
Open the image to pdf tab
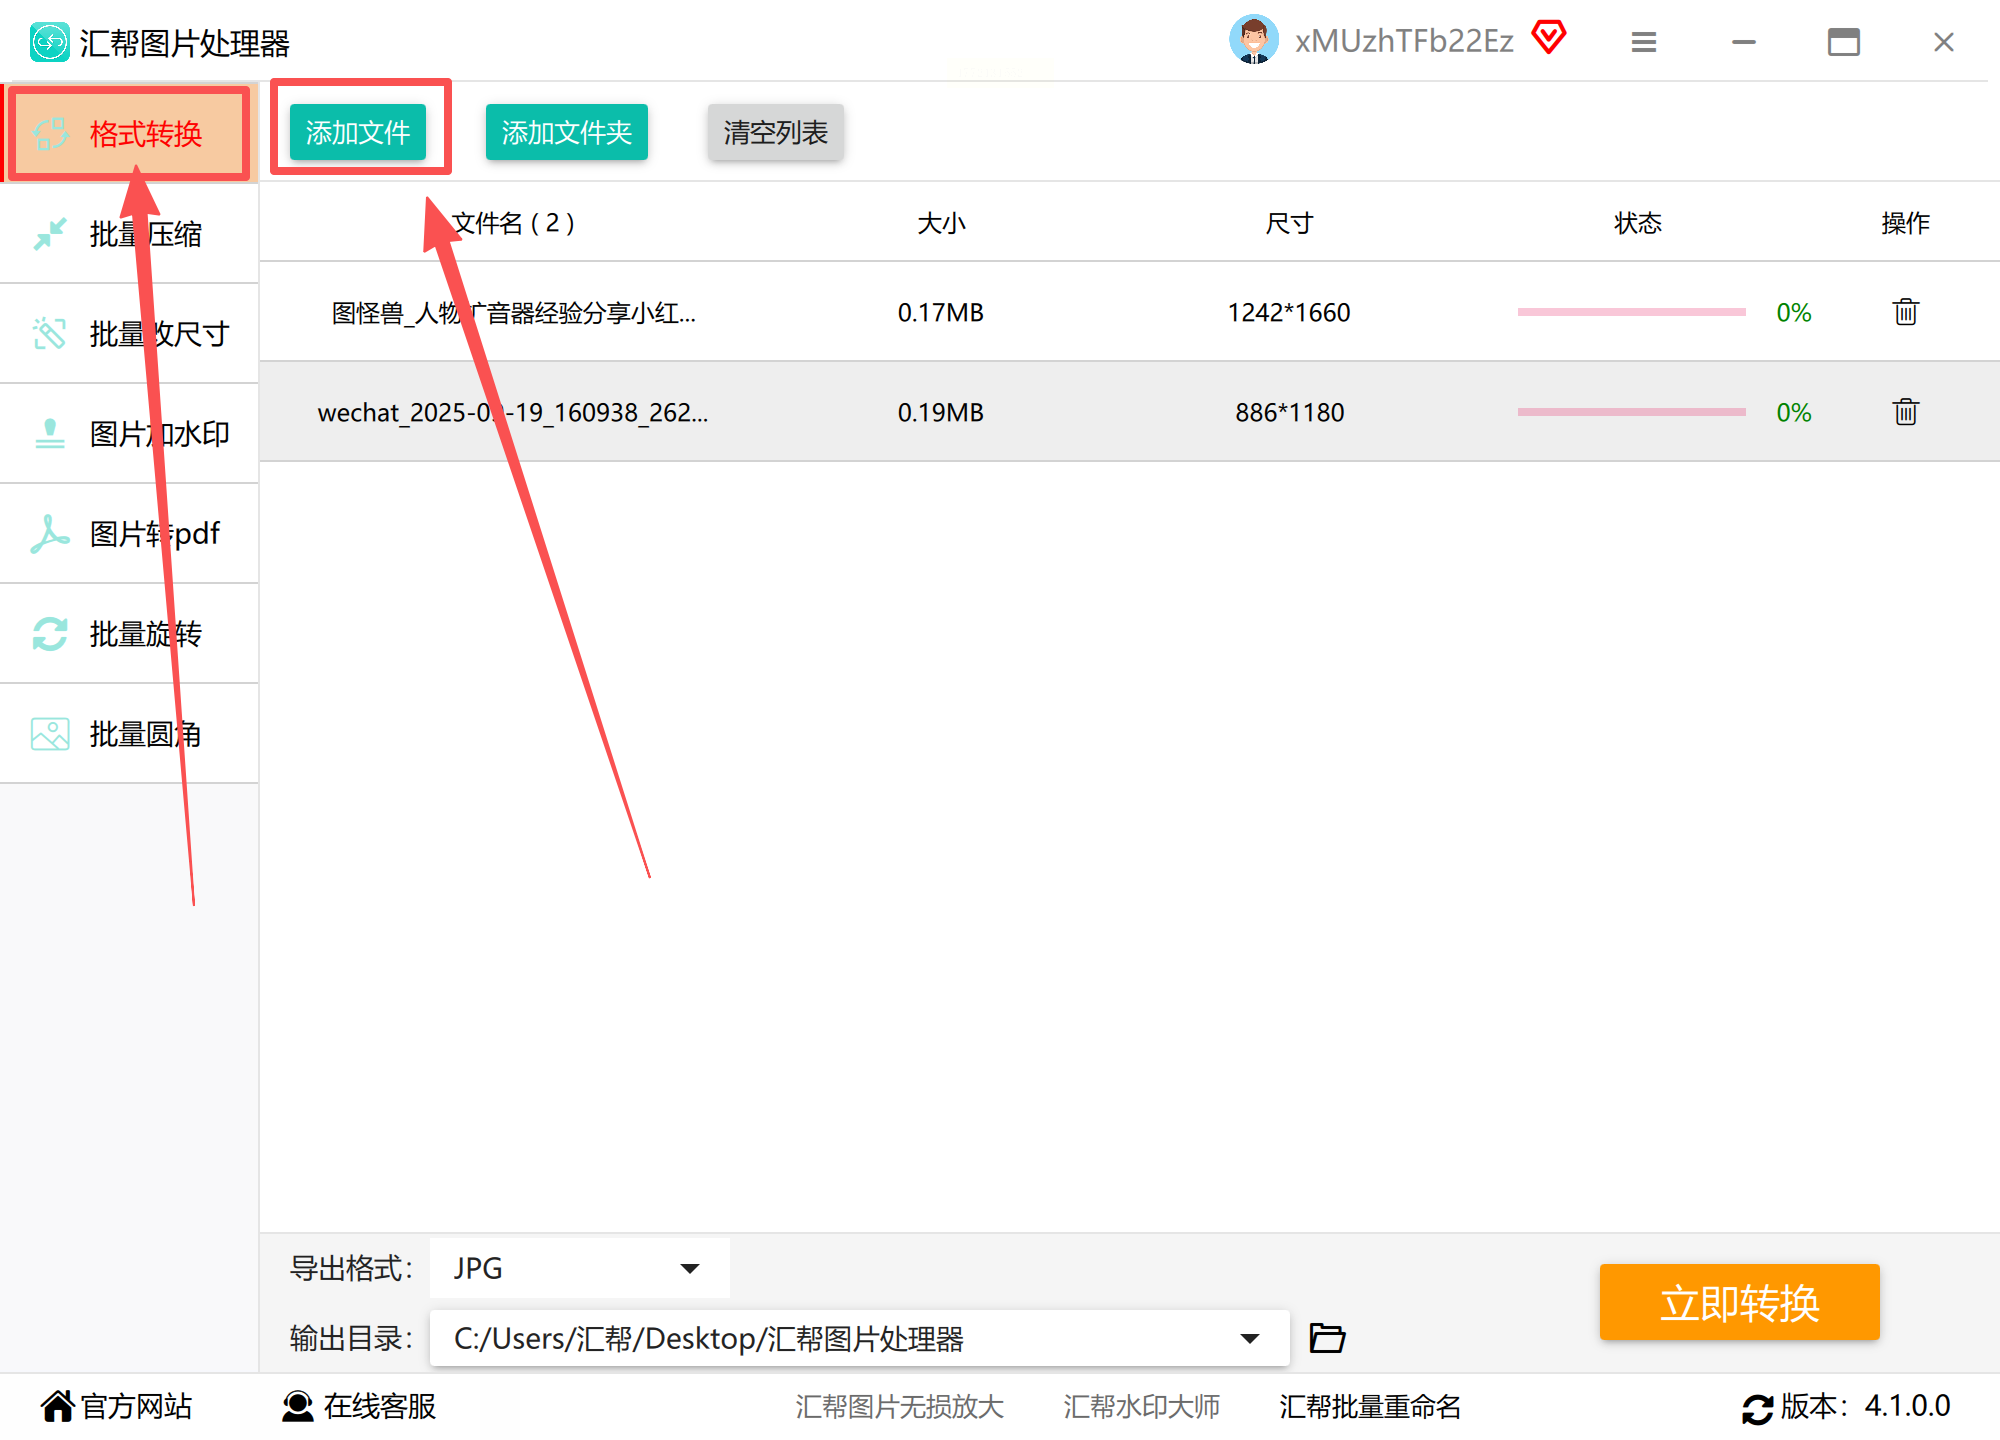click(130, 534)
